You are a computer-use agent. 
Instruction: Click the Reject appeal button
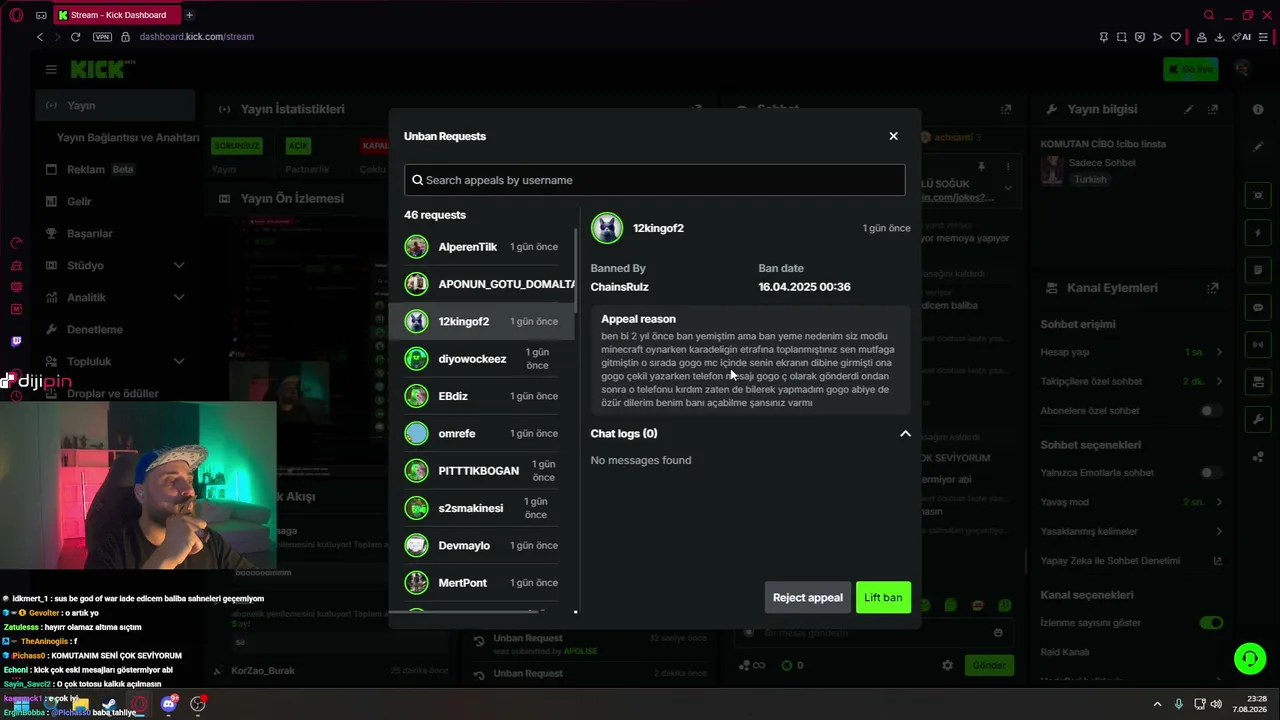coord(808,598)
